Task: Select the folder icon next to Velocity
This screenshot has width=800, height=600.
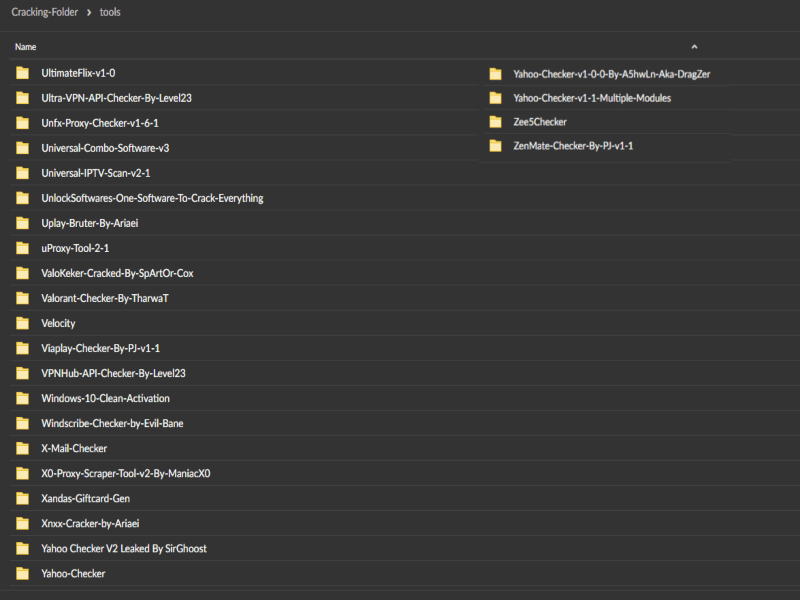Action: 22,323
